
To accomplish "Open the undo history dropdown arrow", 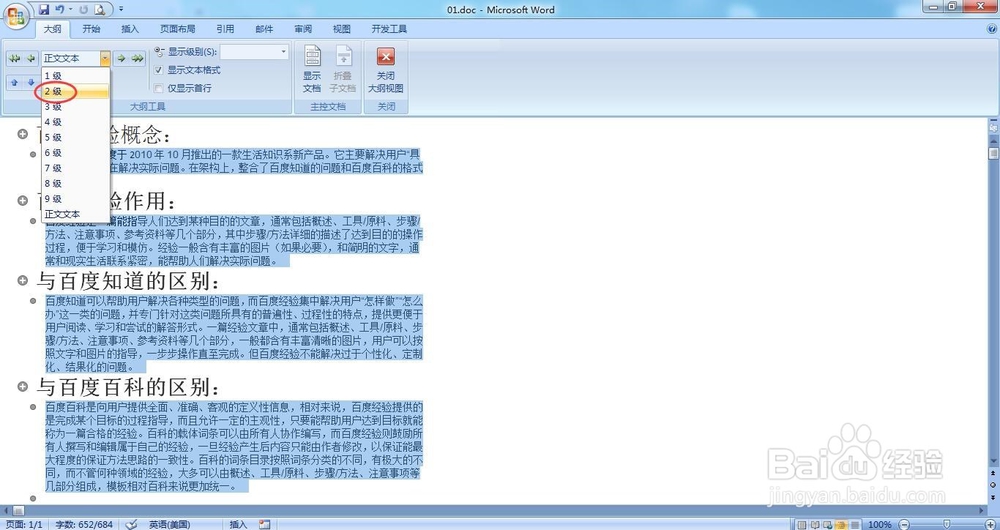I will pyautogui.click(x=70, y=10).
